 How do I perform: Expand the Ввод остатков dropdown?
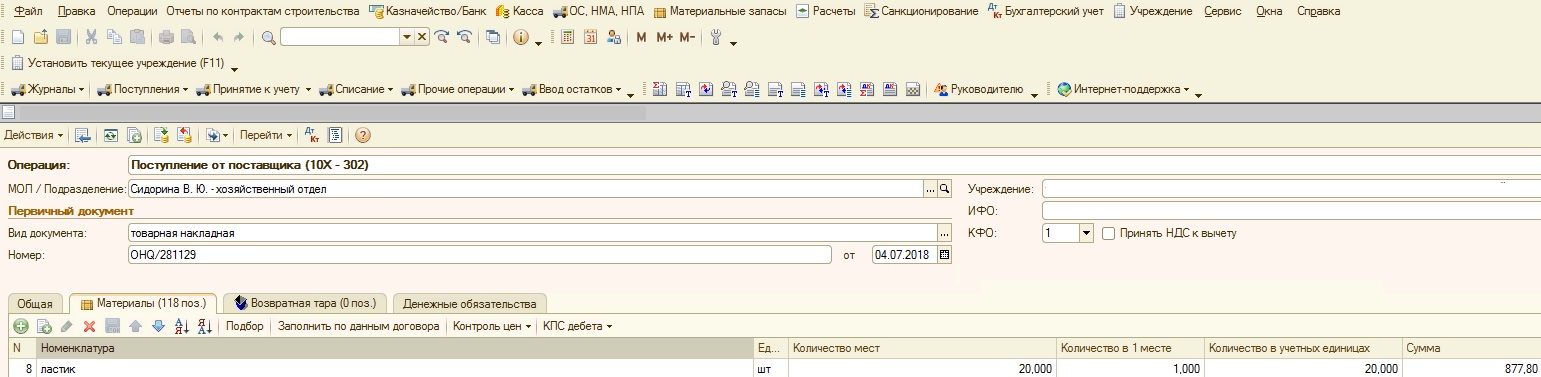click(572, 89)
